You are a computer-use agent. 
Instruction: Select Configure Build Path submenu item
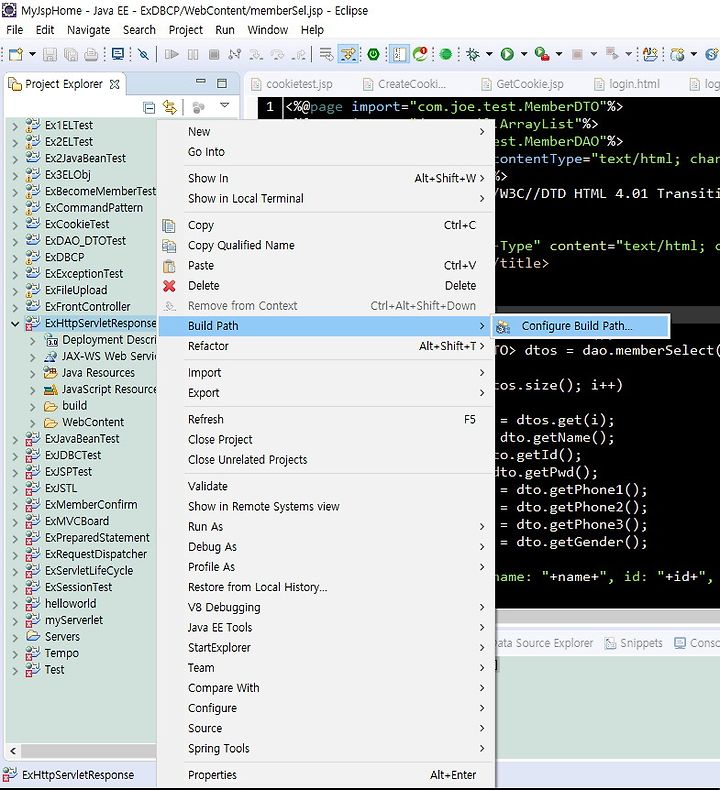(582, 326)
